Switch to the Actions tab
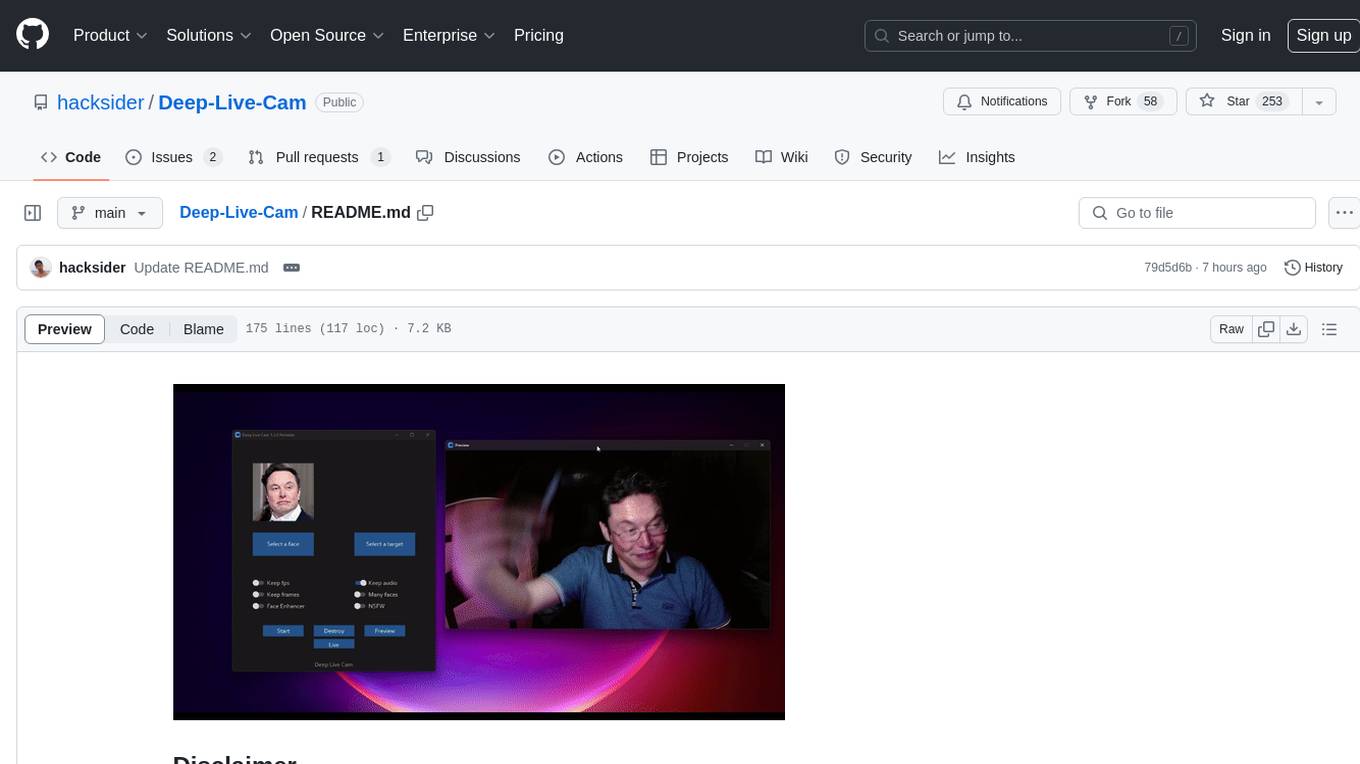 [x=586, y=157]
